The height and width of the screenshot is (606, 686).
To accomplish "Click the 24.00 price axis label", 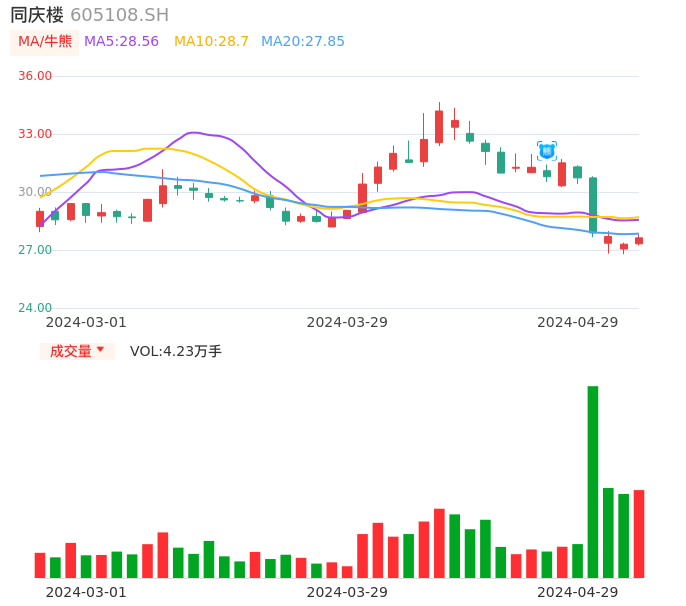I will click(x=35, y=308).
